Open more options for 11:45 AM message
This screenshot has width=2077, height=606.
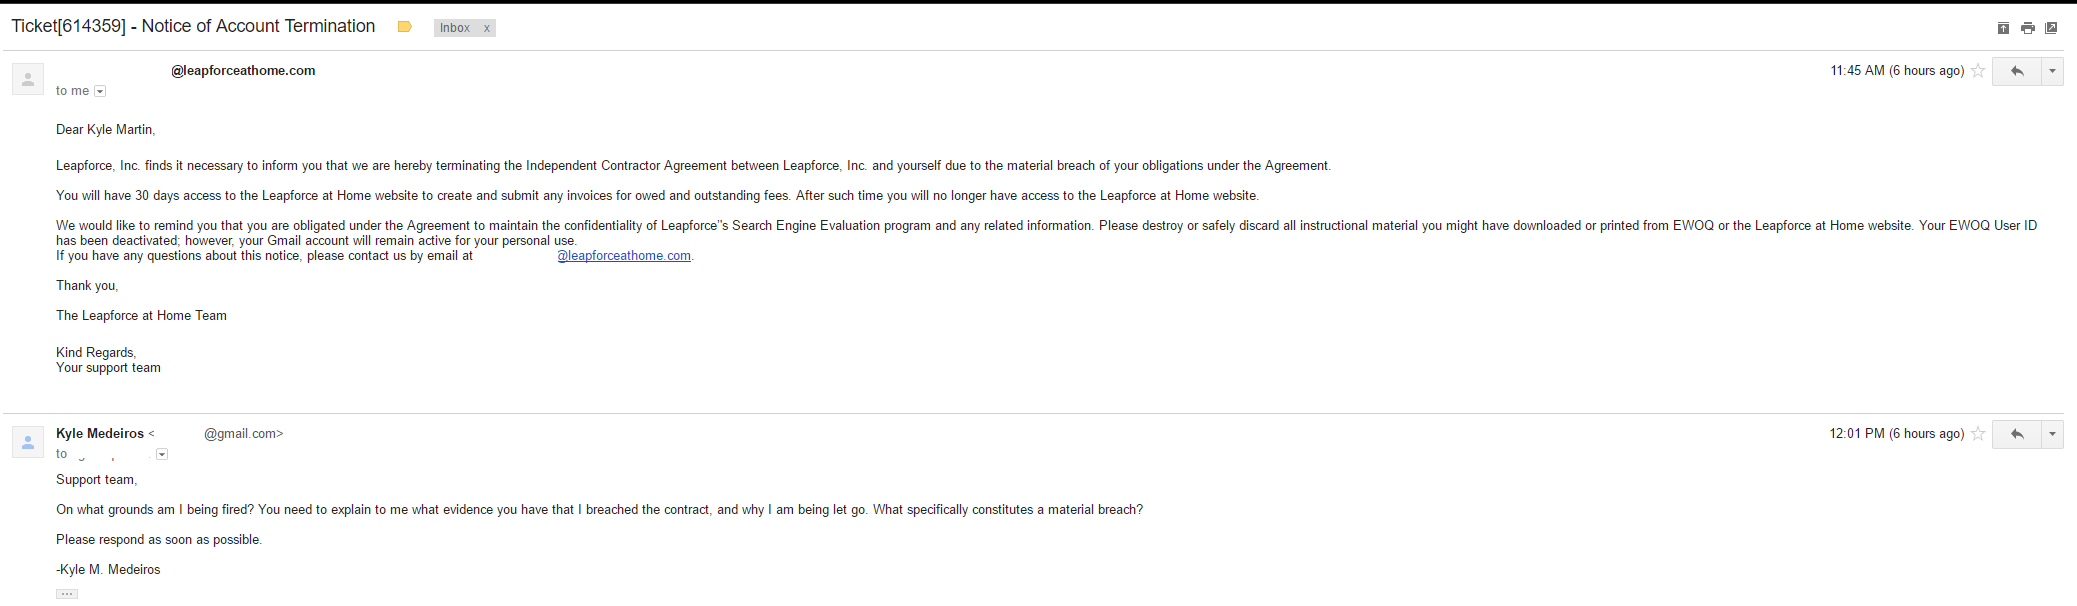(2053, 71)
